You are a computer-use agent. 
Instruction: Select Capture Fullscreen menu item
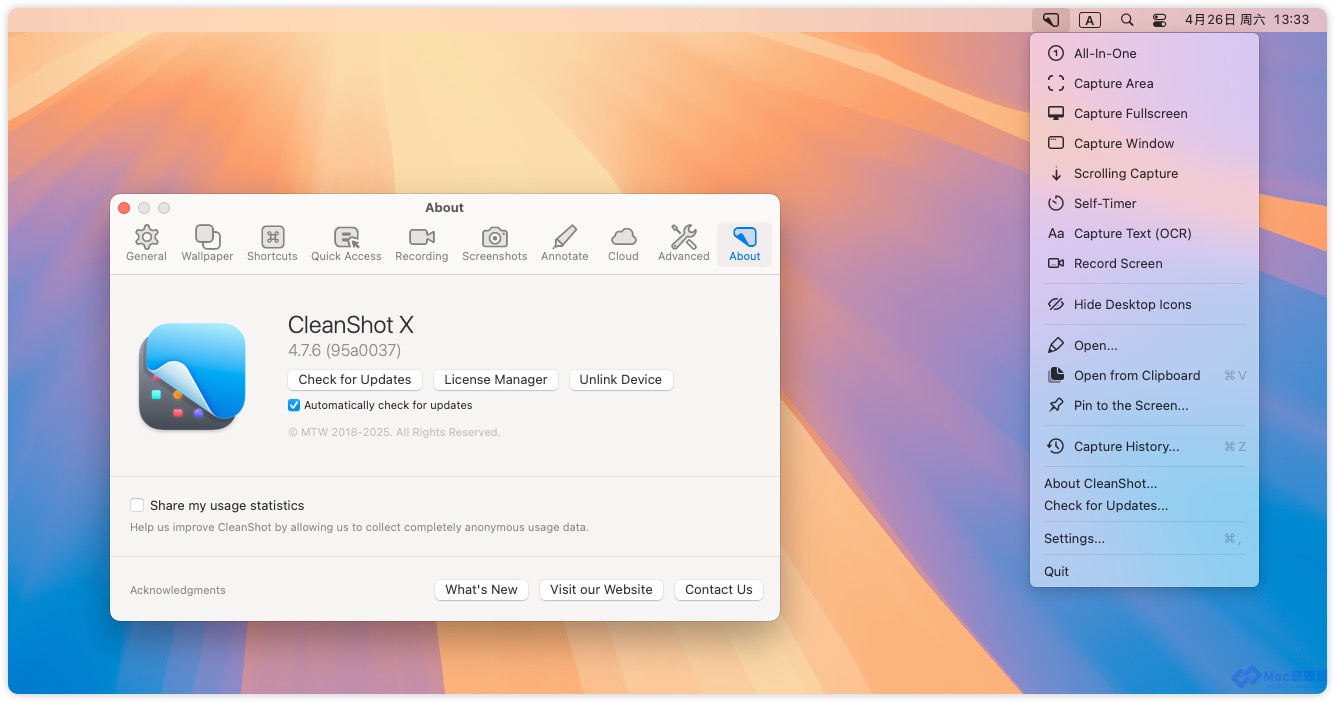click(x=1144, y=114)
